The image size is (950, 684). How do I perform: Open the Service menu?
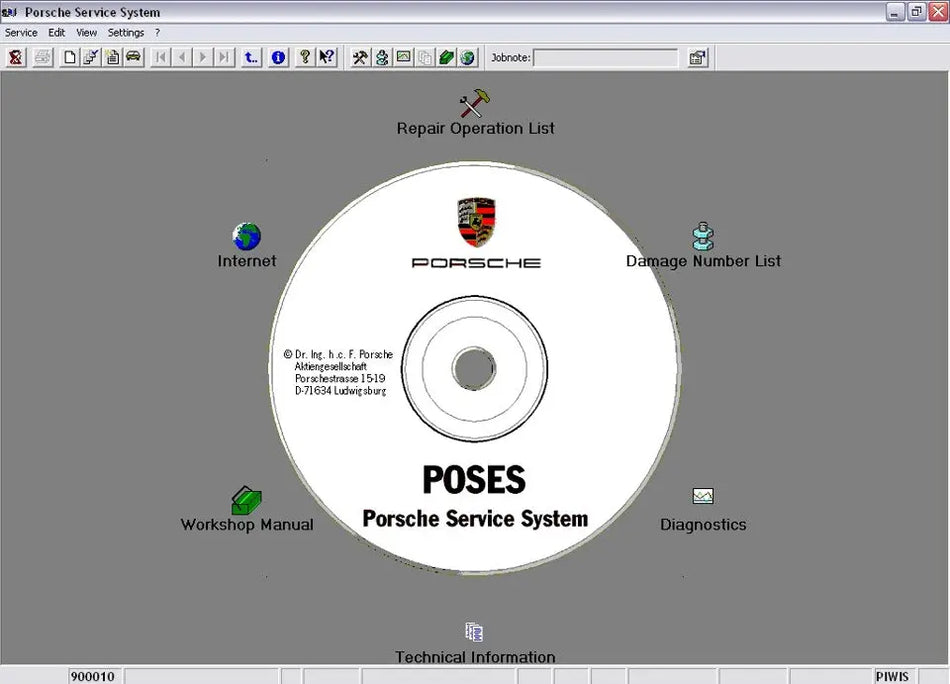(20, 32)
